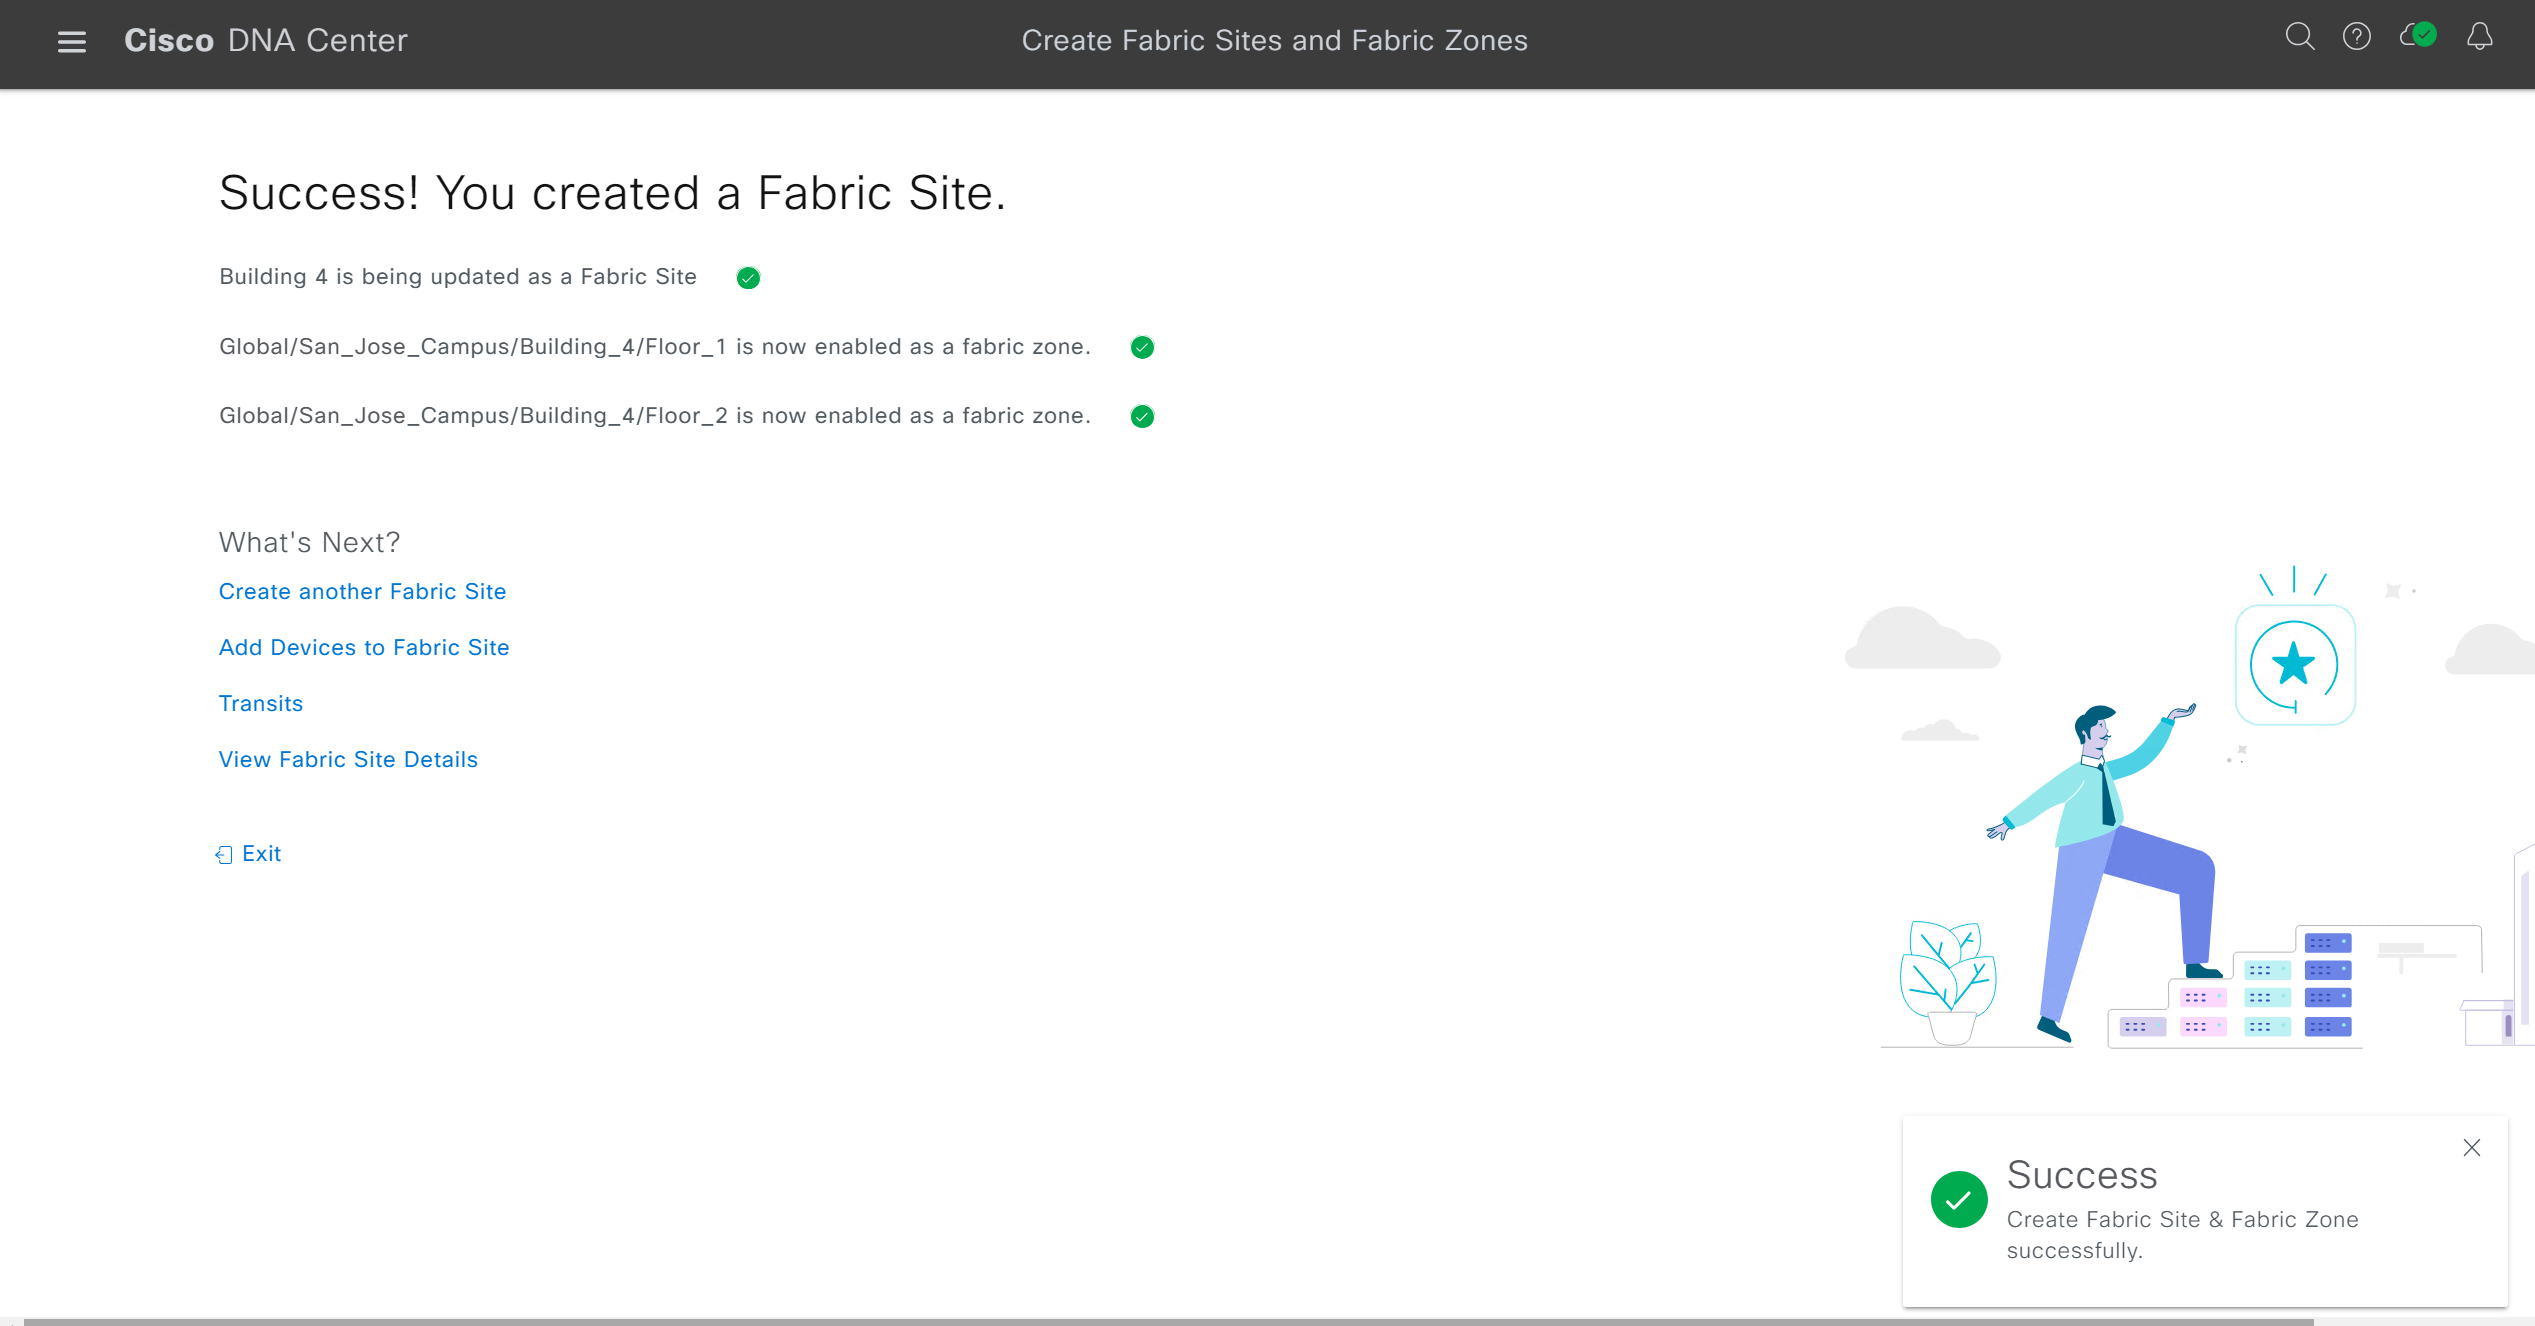Open Add Devices to Fabric Site
The height and width of the screenshot is (1326, 2535).
(x=364, y=647)
